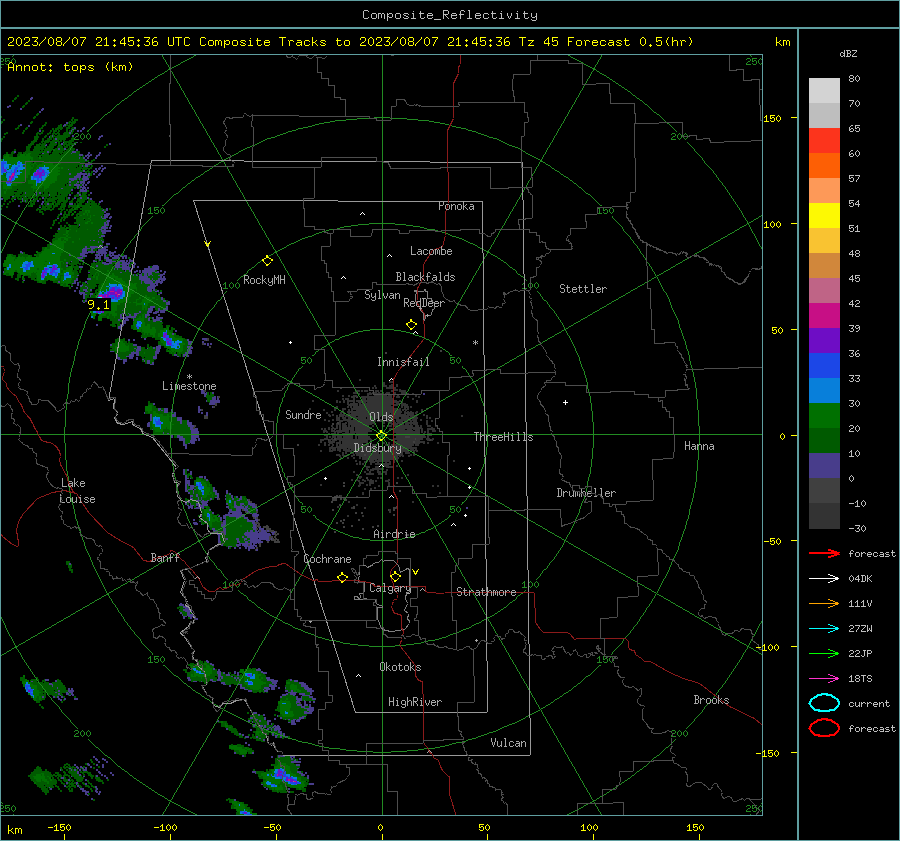Screen dimensions: 900x841
Task: Click the white 04DK arrow legend icon
Action: [824, 579]
